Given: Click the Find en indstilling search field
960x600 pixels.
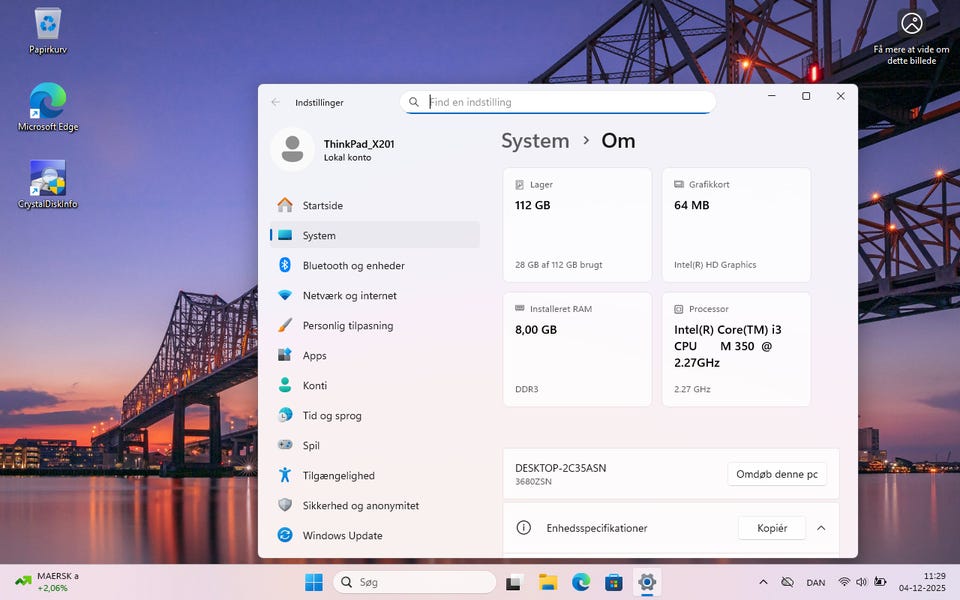Looking at the screenshot, I should point(565,102).
